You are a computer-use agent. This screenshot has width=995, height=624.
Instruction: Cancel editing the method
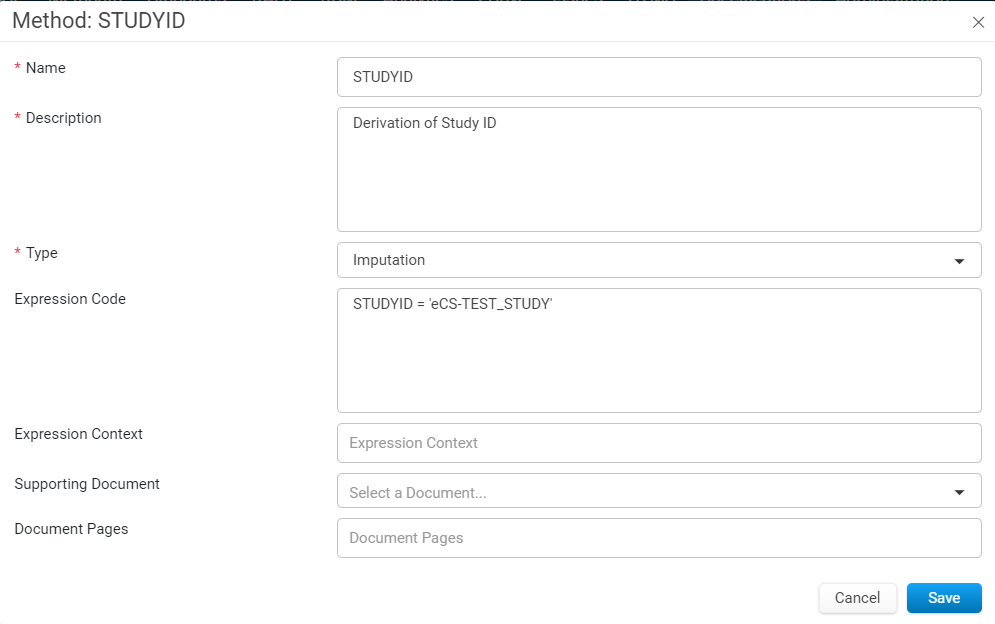(857, 598)
